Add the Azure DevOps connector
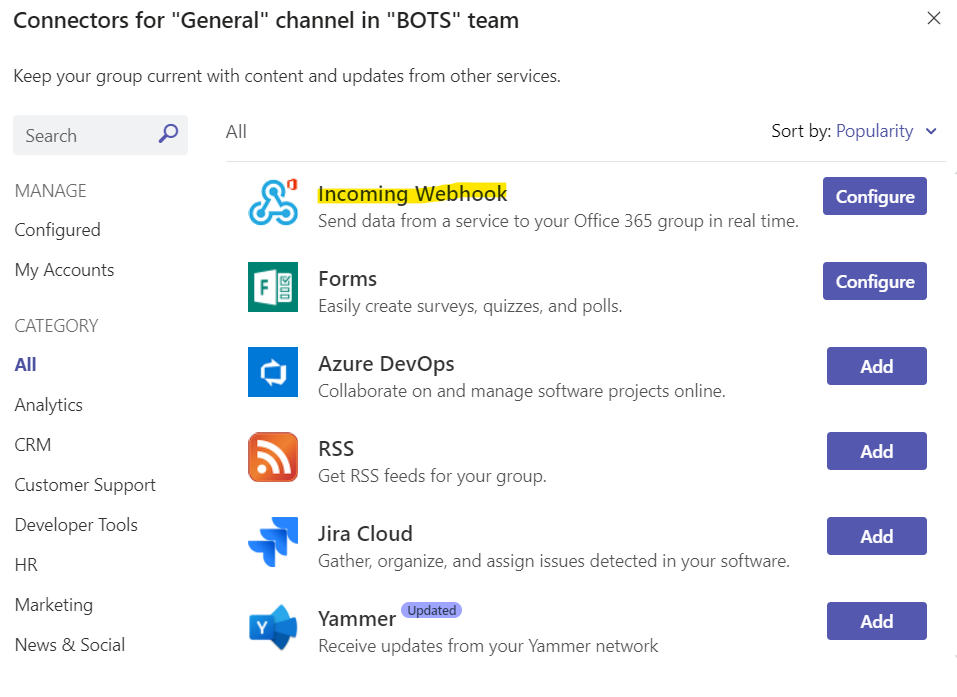Screen dimensions: 957x697 click(876, 366)
